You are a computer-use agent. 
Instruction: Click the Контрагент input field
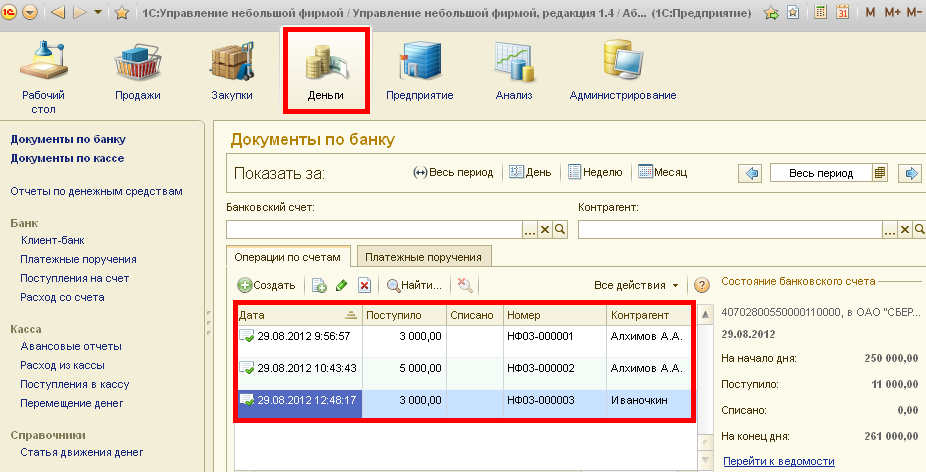(730, 230)
